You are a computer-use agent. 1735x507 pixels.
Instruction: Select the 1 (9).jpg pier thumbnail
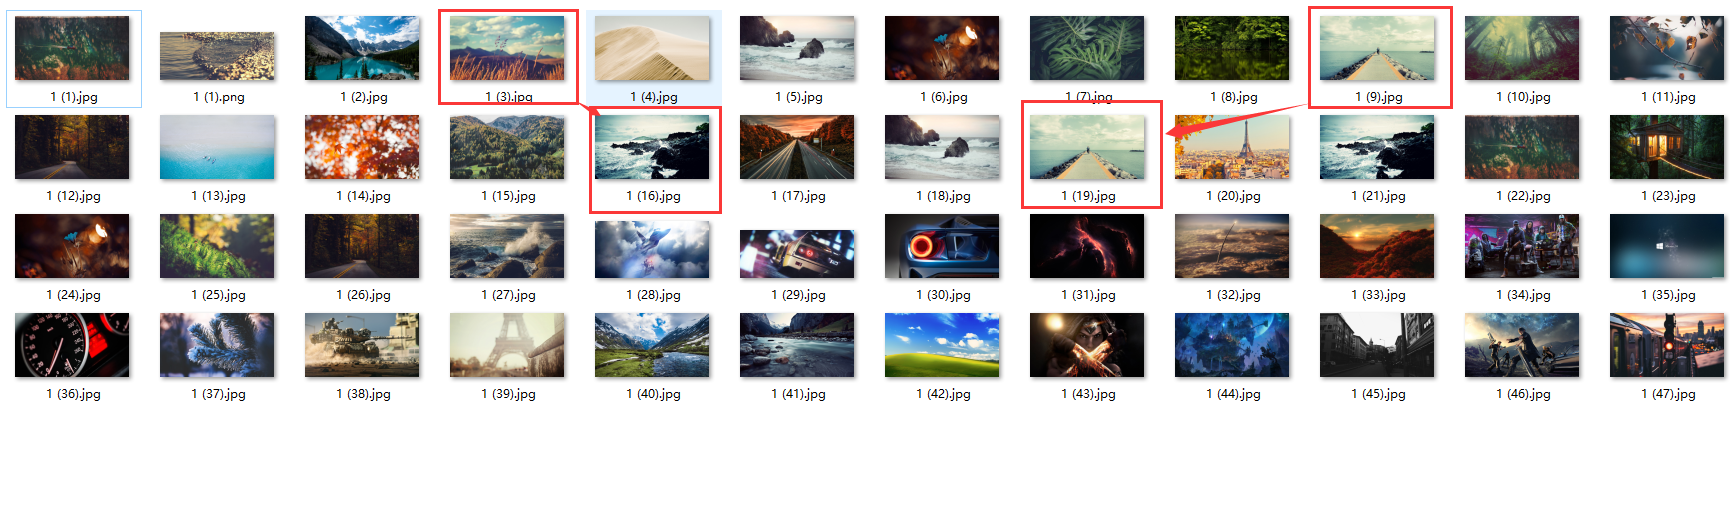[1377, 48]
